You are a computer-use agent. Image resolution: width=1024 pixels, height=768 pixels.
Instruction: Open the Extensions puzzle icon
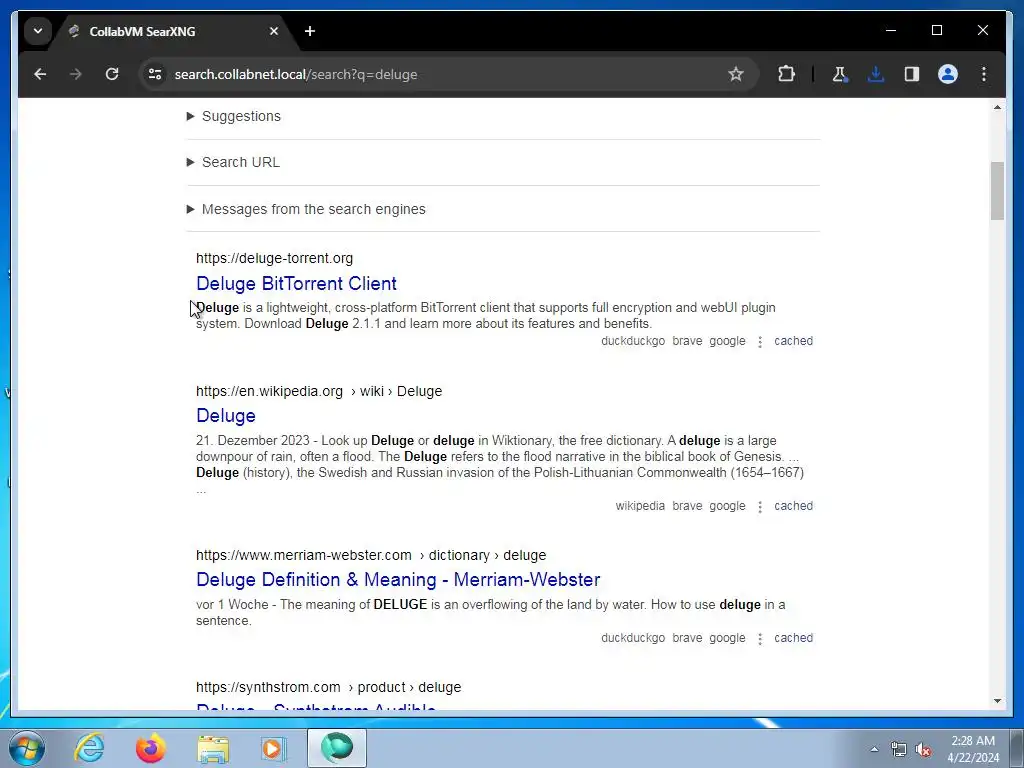pos(786,74)
